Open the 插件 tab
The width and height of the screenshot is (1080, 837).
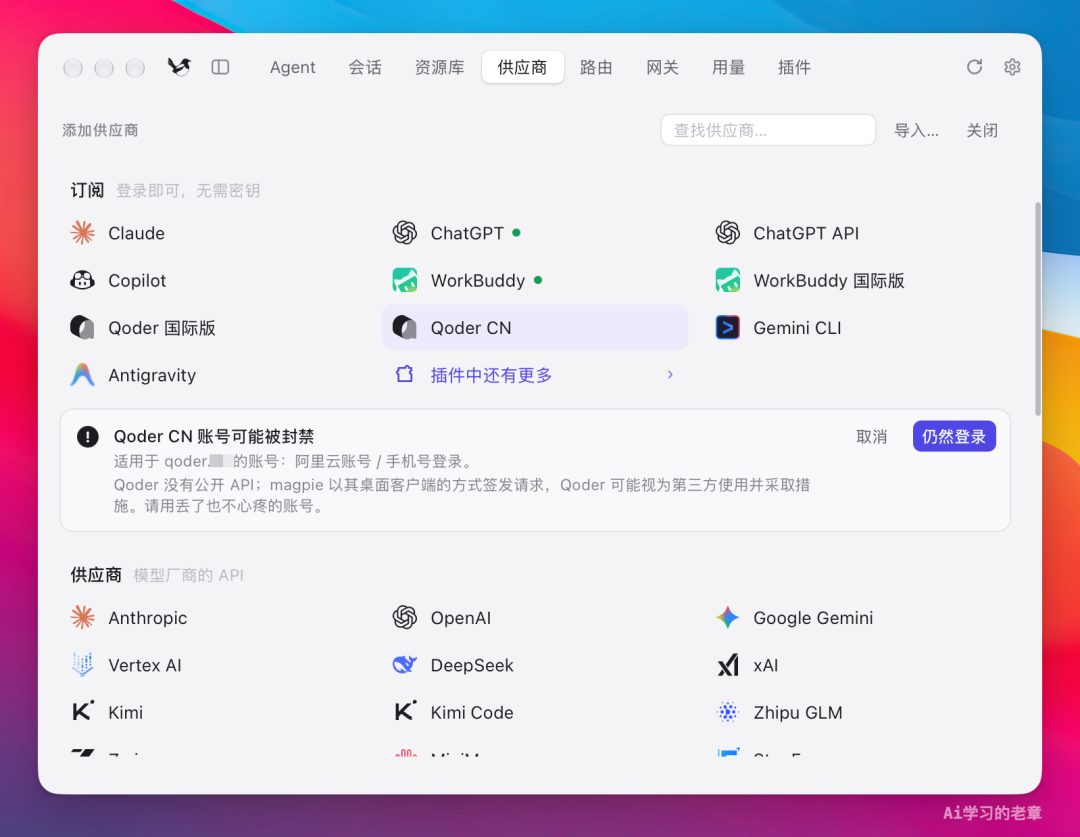click(794, 67)
